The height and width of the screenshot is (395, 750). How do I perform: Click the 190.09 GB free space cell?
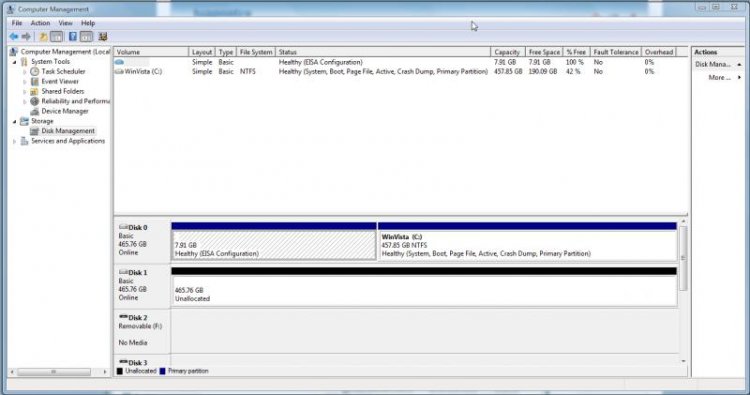coord(543,72)
